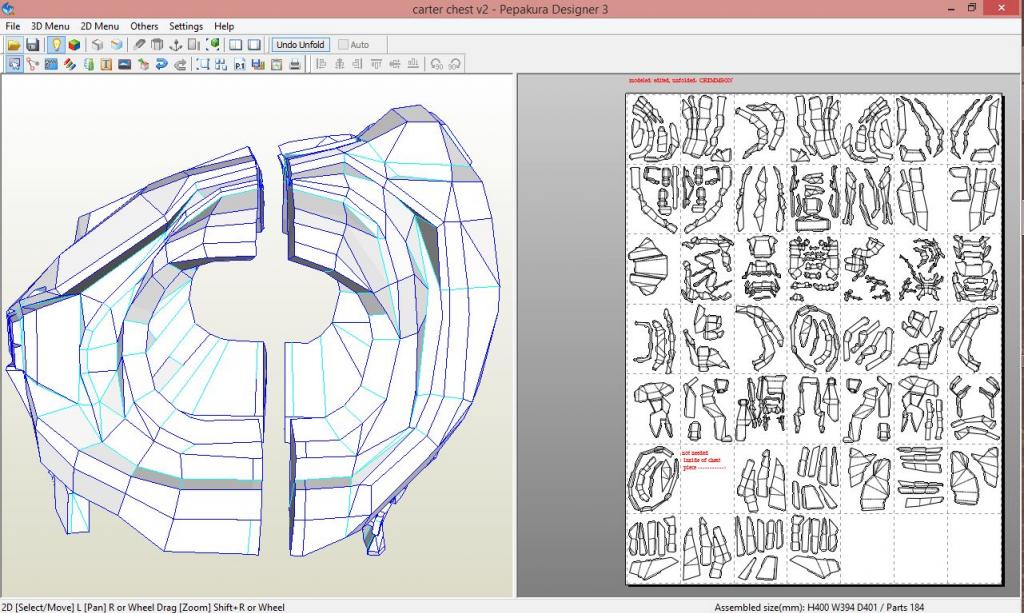Select the Select/Move pointer tool
Viewport: 1024px width, 613px height.
tap(14, 64)
